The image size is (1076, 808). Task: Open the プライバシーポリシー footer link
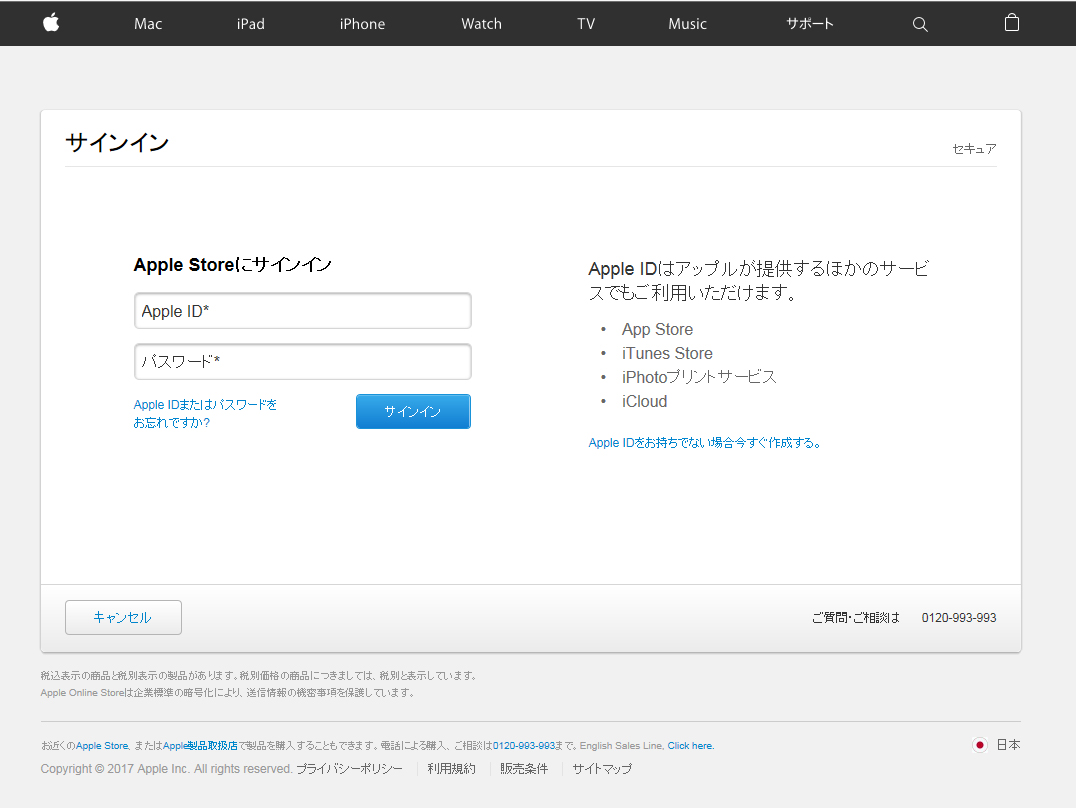coord(349,769)
